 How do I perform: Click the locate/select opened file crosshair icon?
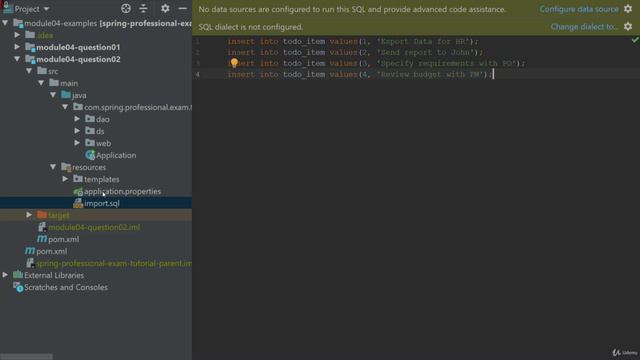(x=126, y=8)
